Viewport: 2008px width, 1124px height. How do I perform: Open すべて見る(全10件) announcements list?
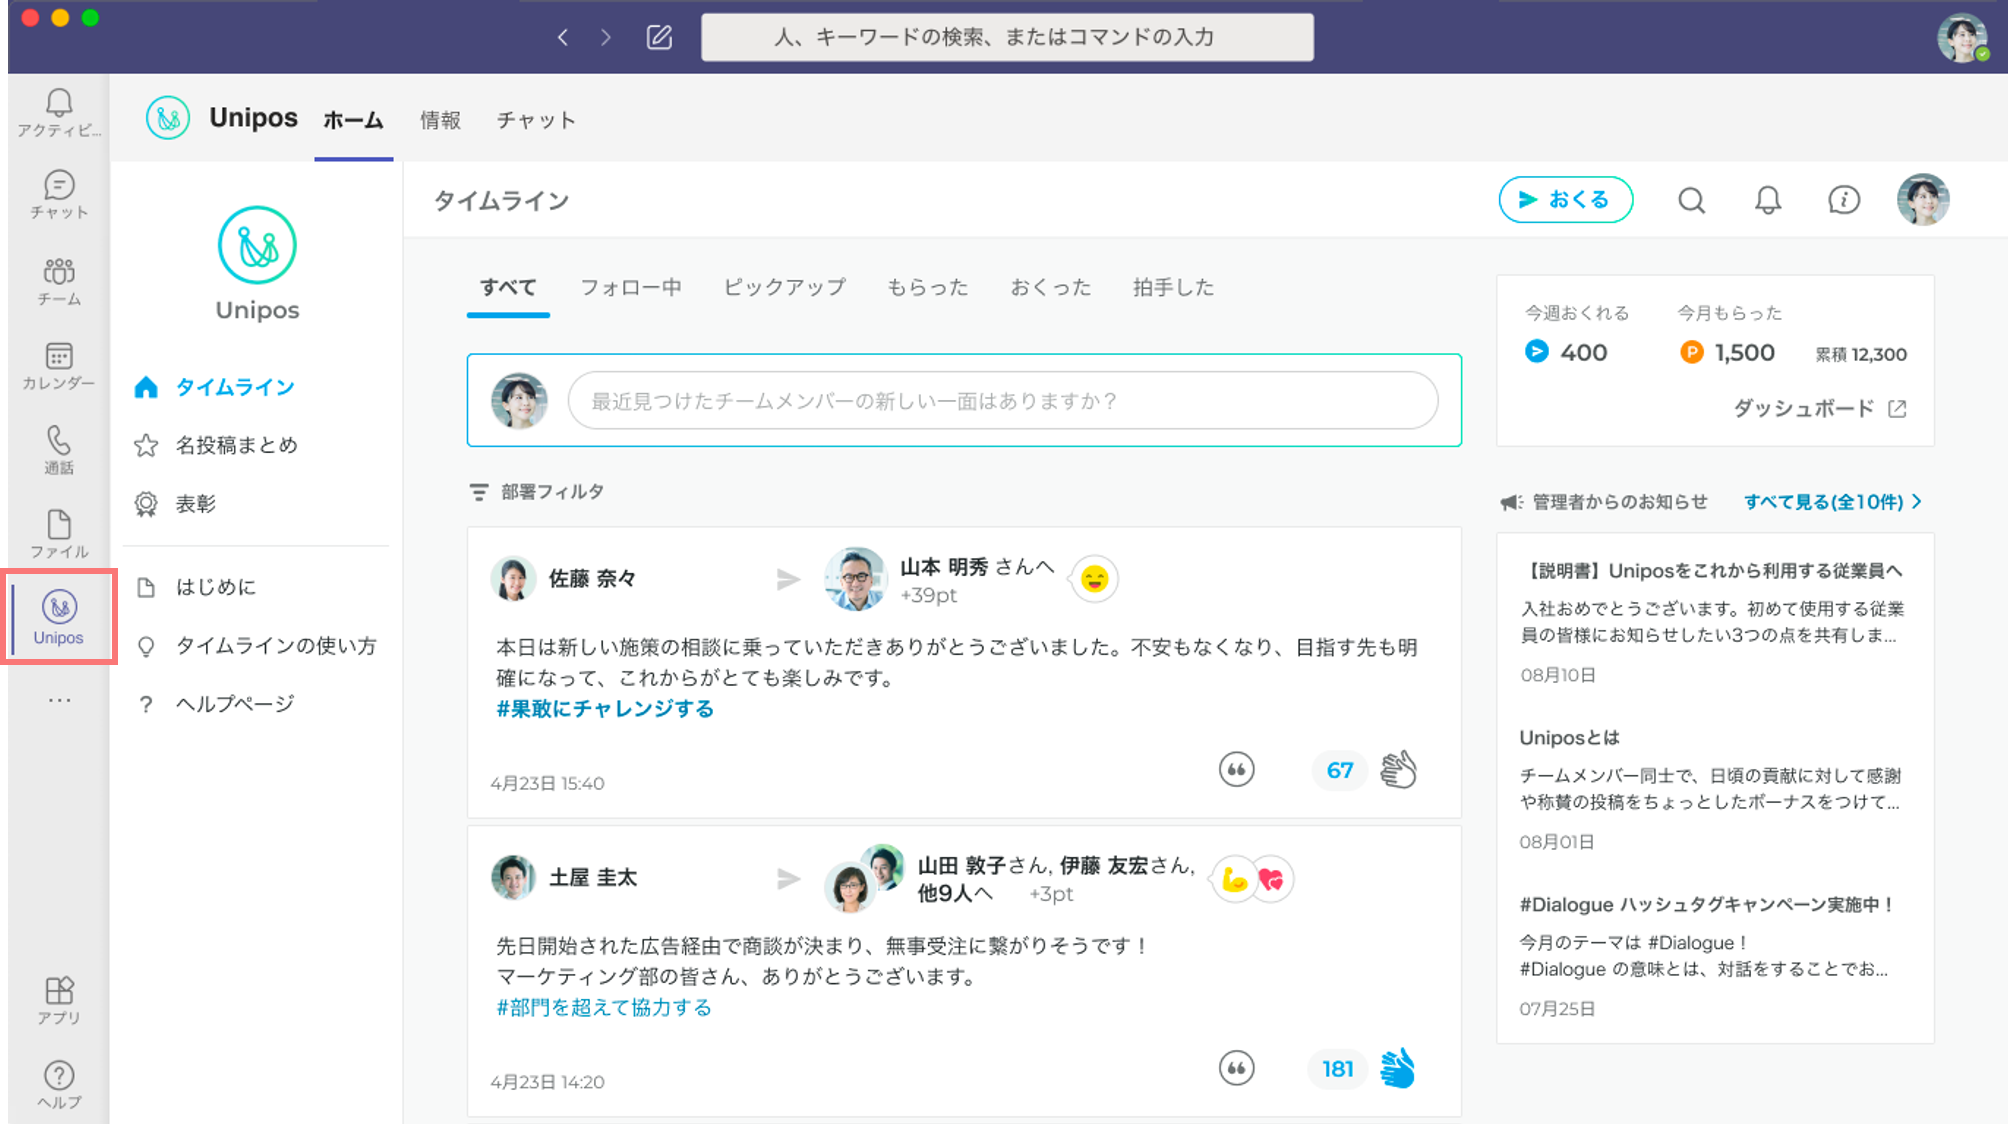pyautogui.click(x=1826, y=501)
